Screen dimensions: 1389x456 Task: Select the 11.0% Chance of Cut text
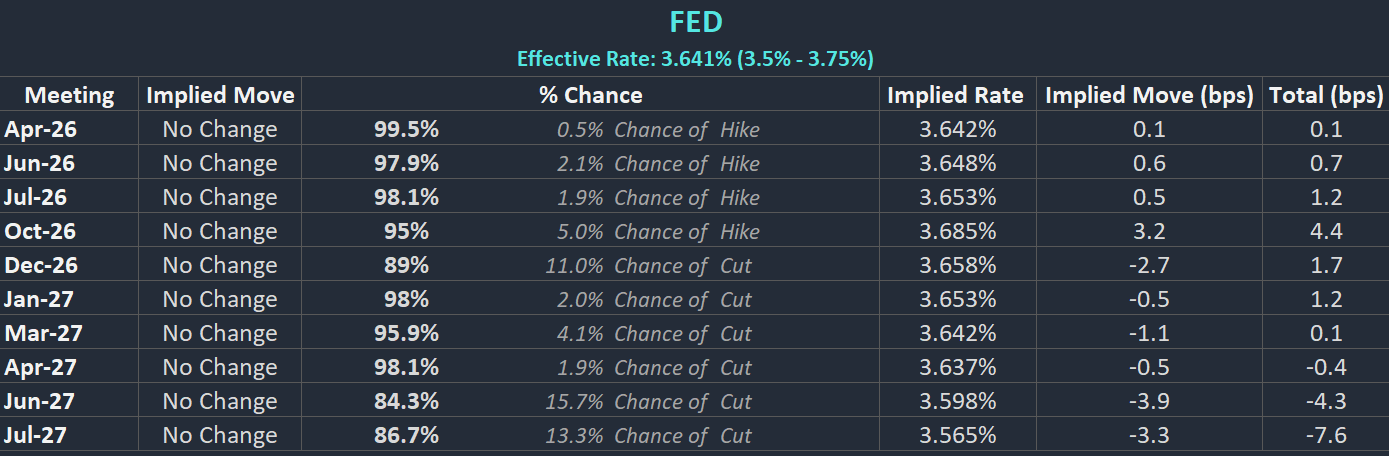tap(648, 265)
